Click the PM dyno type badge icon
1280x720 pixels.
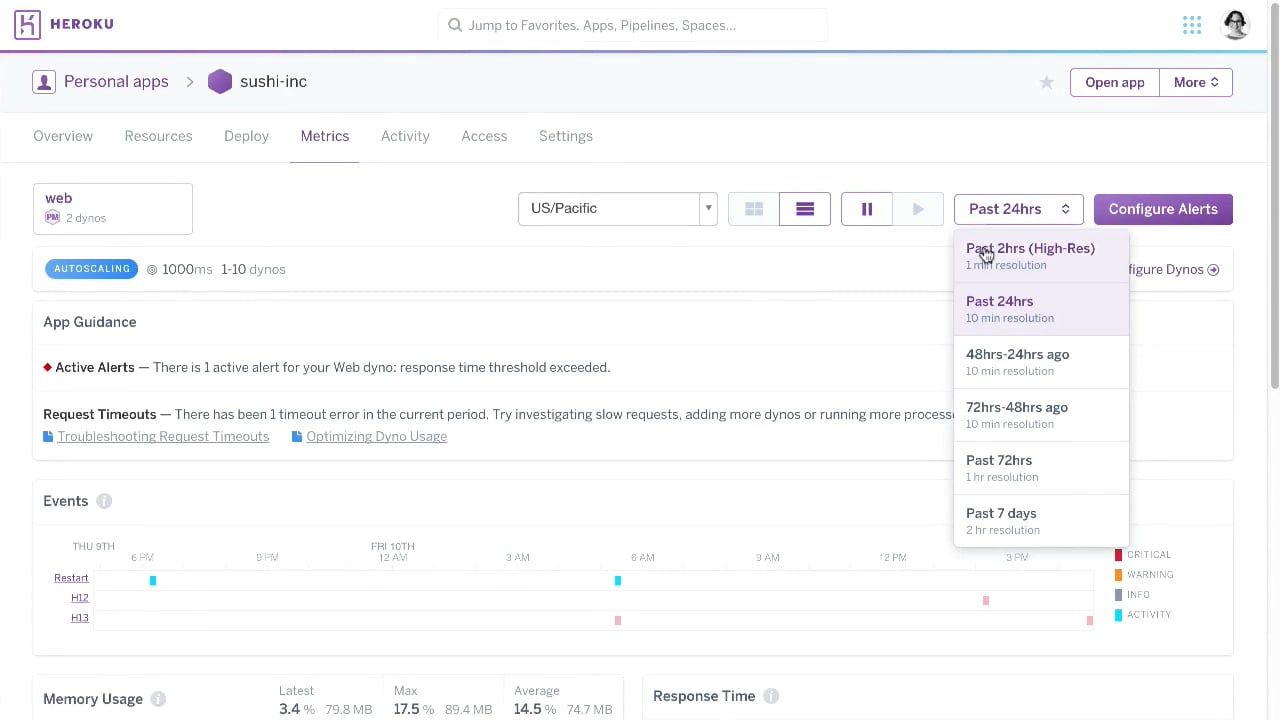pyautogui.click(x=52, y=217)
